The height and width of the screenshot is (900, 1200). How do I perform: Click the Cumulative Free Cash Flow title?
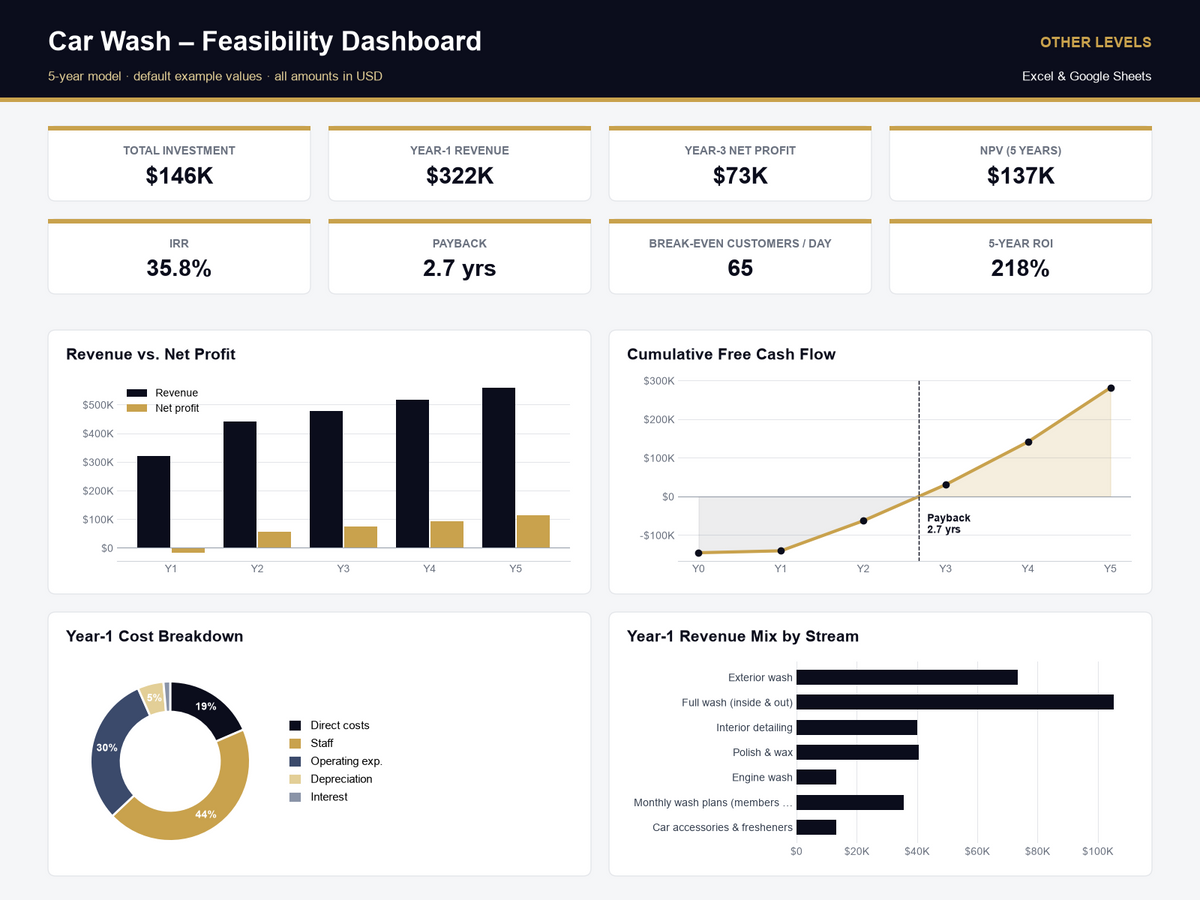pos(731,354)
